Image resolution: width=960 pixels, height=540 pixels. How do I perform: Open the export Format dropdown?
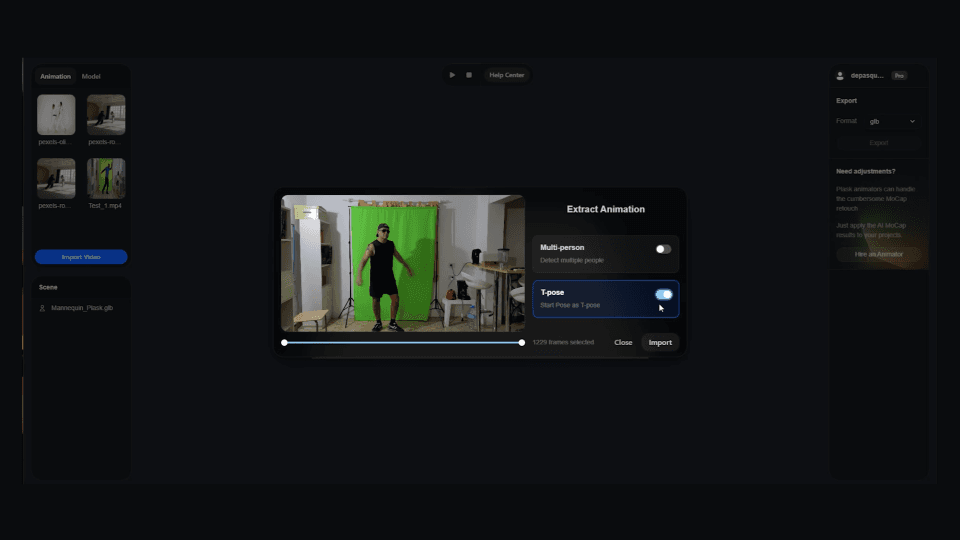click(892, 121)
